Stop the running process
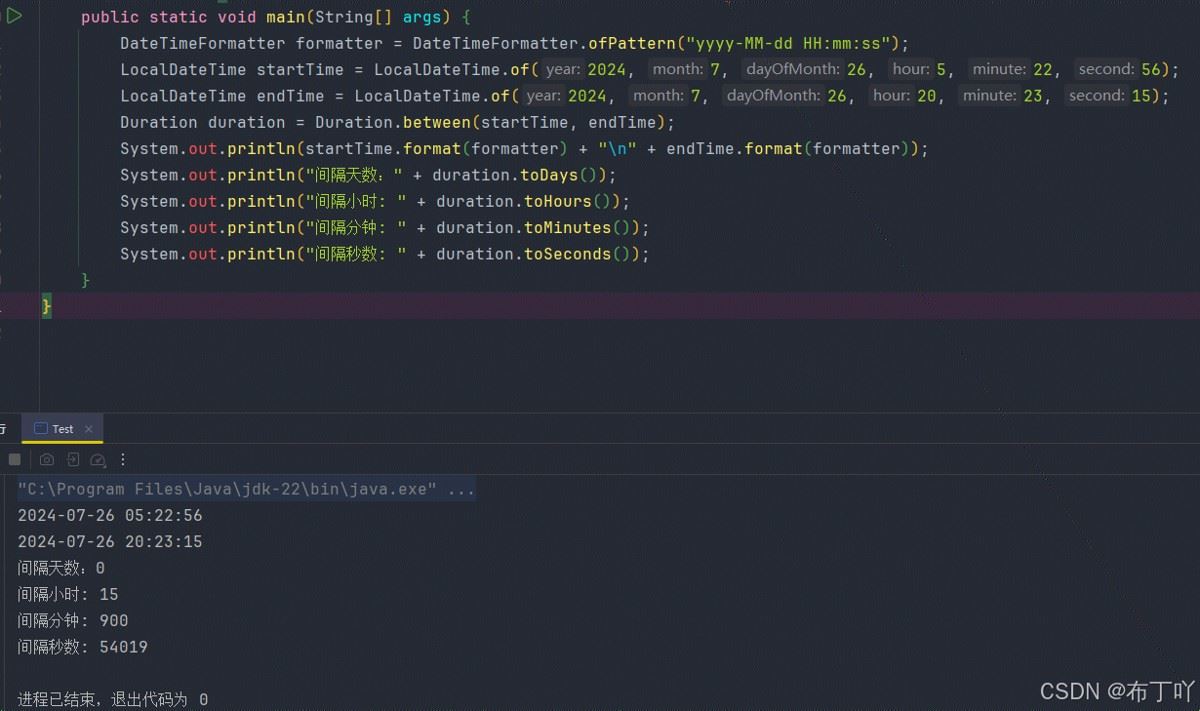1200x711 pixels. 14,459
